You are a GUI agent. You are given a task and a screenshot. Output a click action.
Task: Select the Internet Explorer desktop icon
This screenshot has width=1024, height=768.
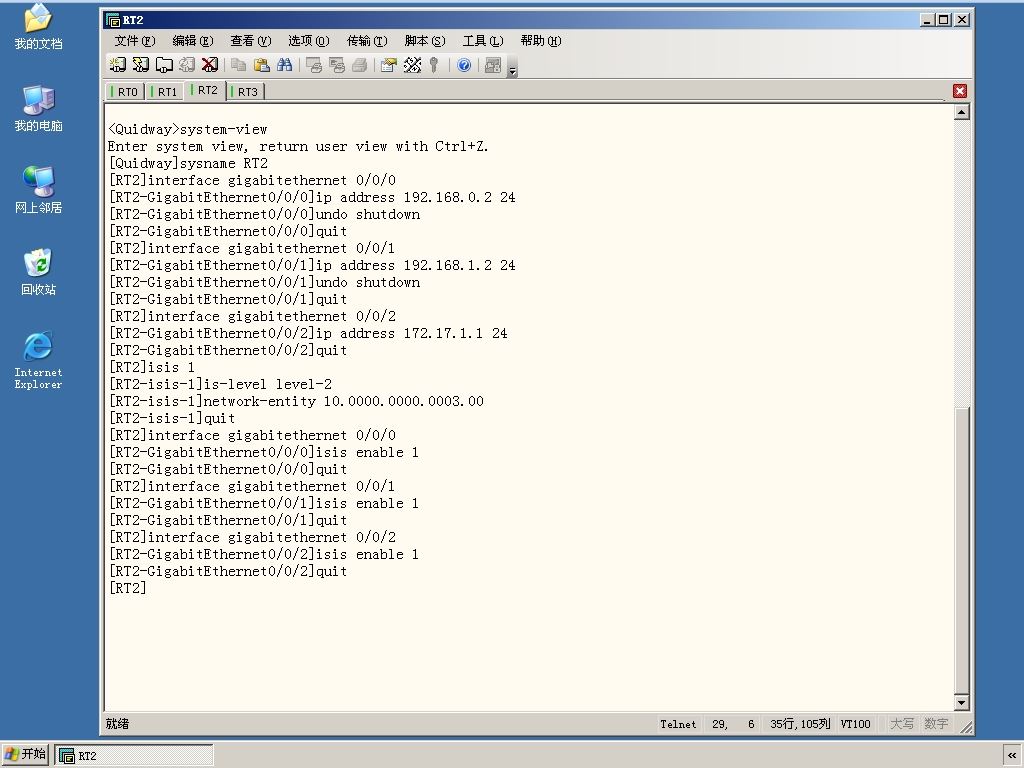[39, 361]
